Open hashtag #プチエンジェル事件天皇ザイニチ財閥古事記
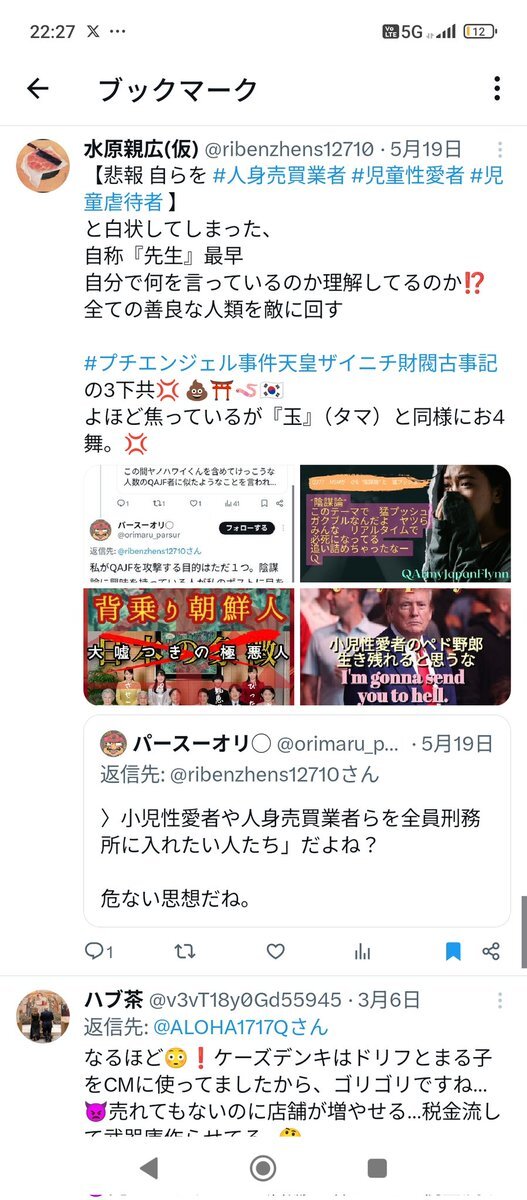527x1200 pixels. (x=291, y=363)
